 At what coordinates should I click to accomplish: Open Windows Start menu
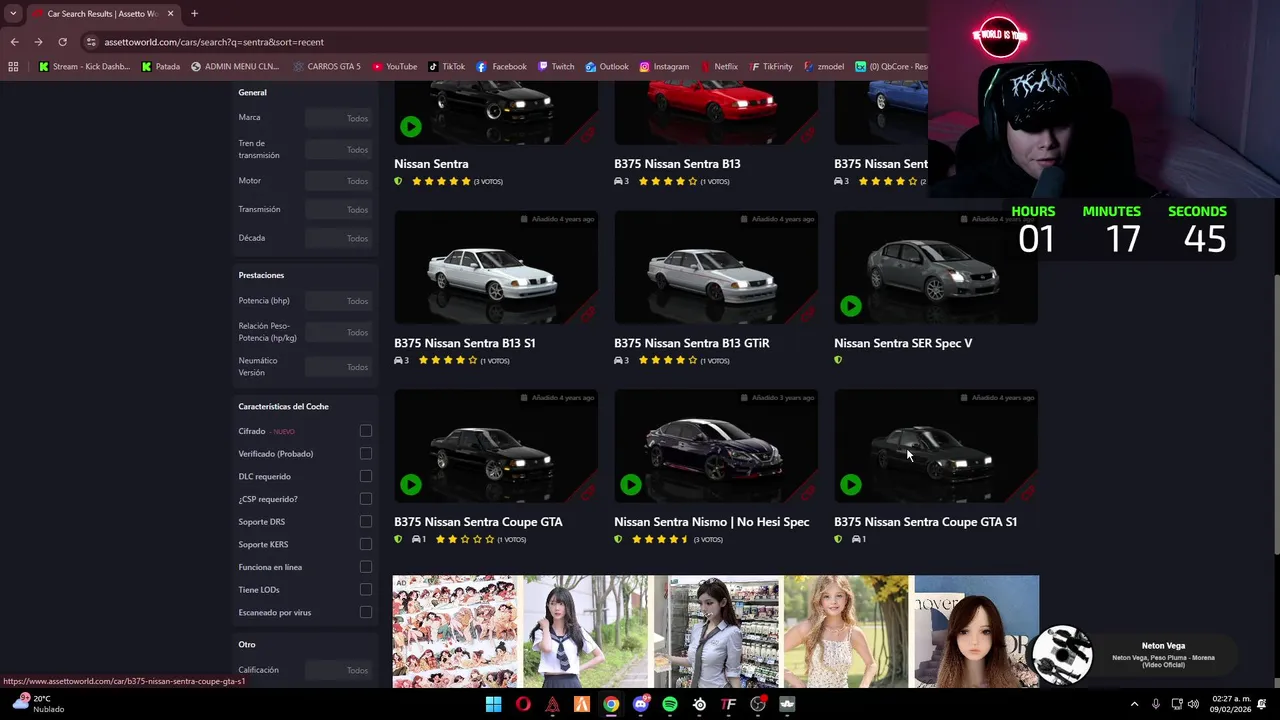493,704
